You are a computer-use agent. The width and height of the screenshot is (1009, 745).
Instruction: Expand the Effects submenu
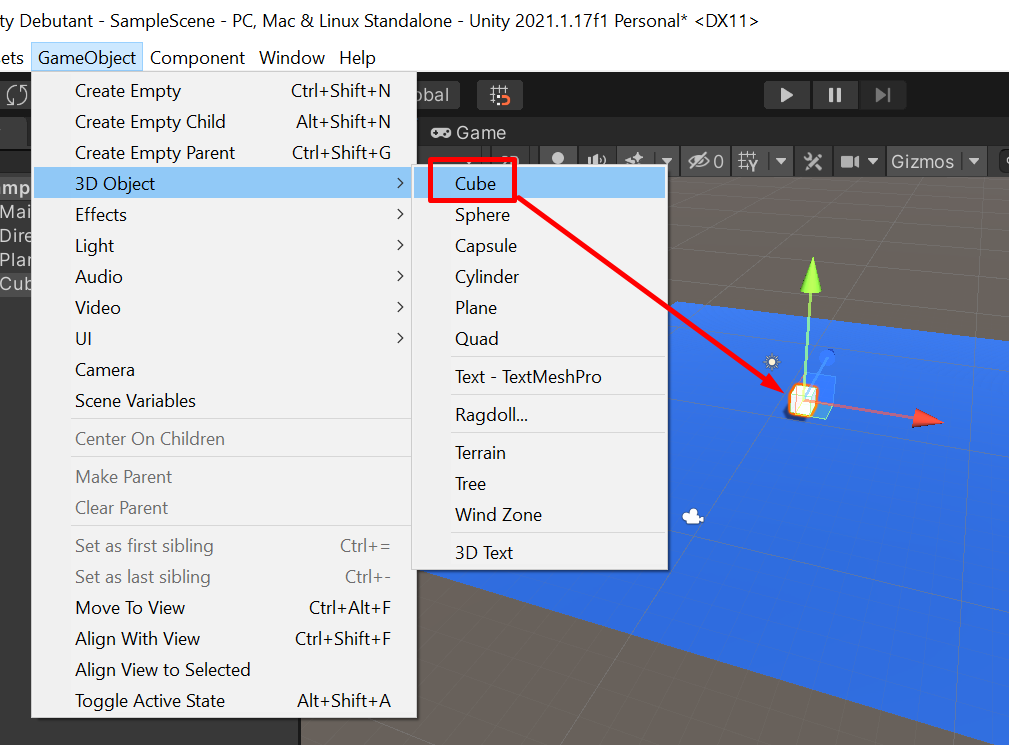click(222, 214)
